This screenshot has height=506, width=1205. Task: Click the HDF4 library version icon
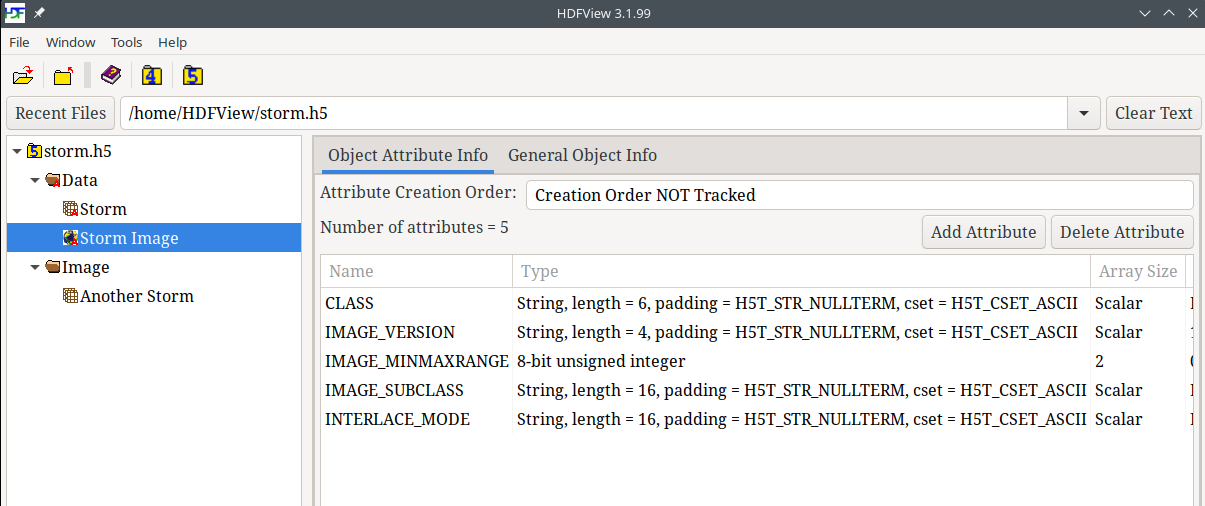(x=151, y=76)
